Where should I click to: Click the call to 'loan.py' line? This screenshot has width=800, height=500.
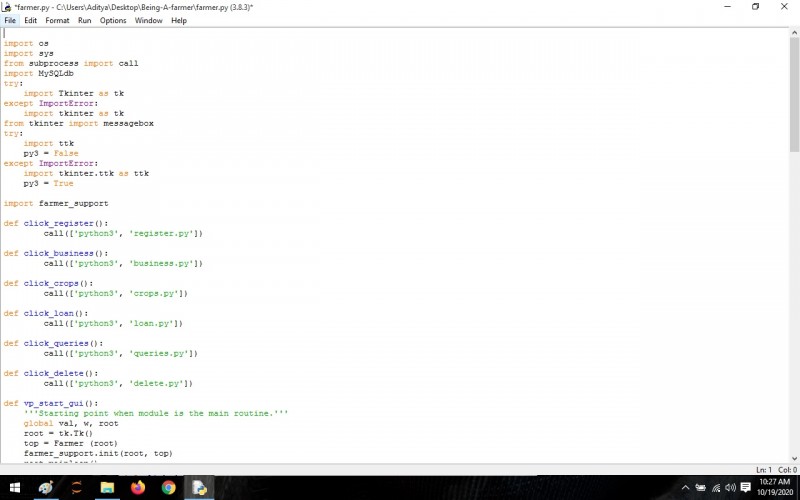pyautogui.click(x=113, y=323)
